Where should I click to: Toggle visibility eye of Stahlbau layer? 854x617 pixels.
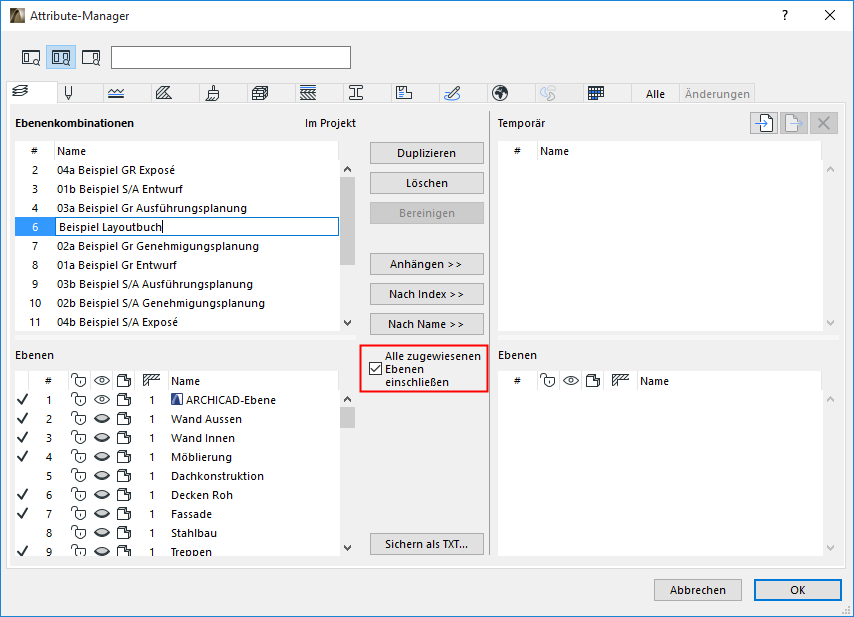(x=102, y=533)
